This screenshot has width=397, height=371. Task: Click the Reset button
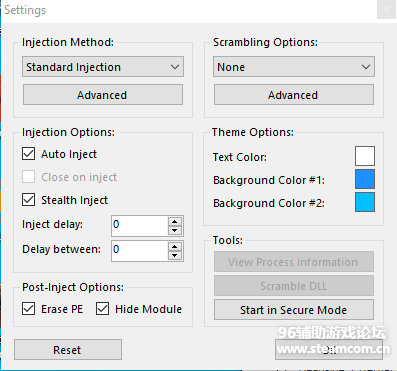pyautogui.click(x=68, y=350)
